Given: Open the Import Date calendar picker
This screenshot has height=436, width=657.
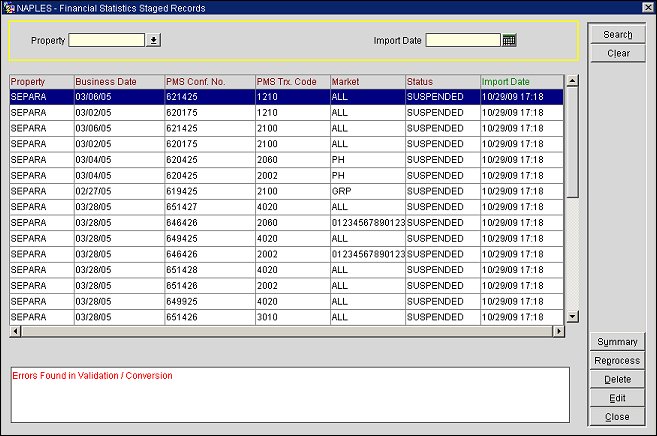Looking at the screenshot, I should (509, 40).
